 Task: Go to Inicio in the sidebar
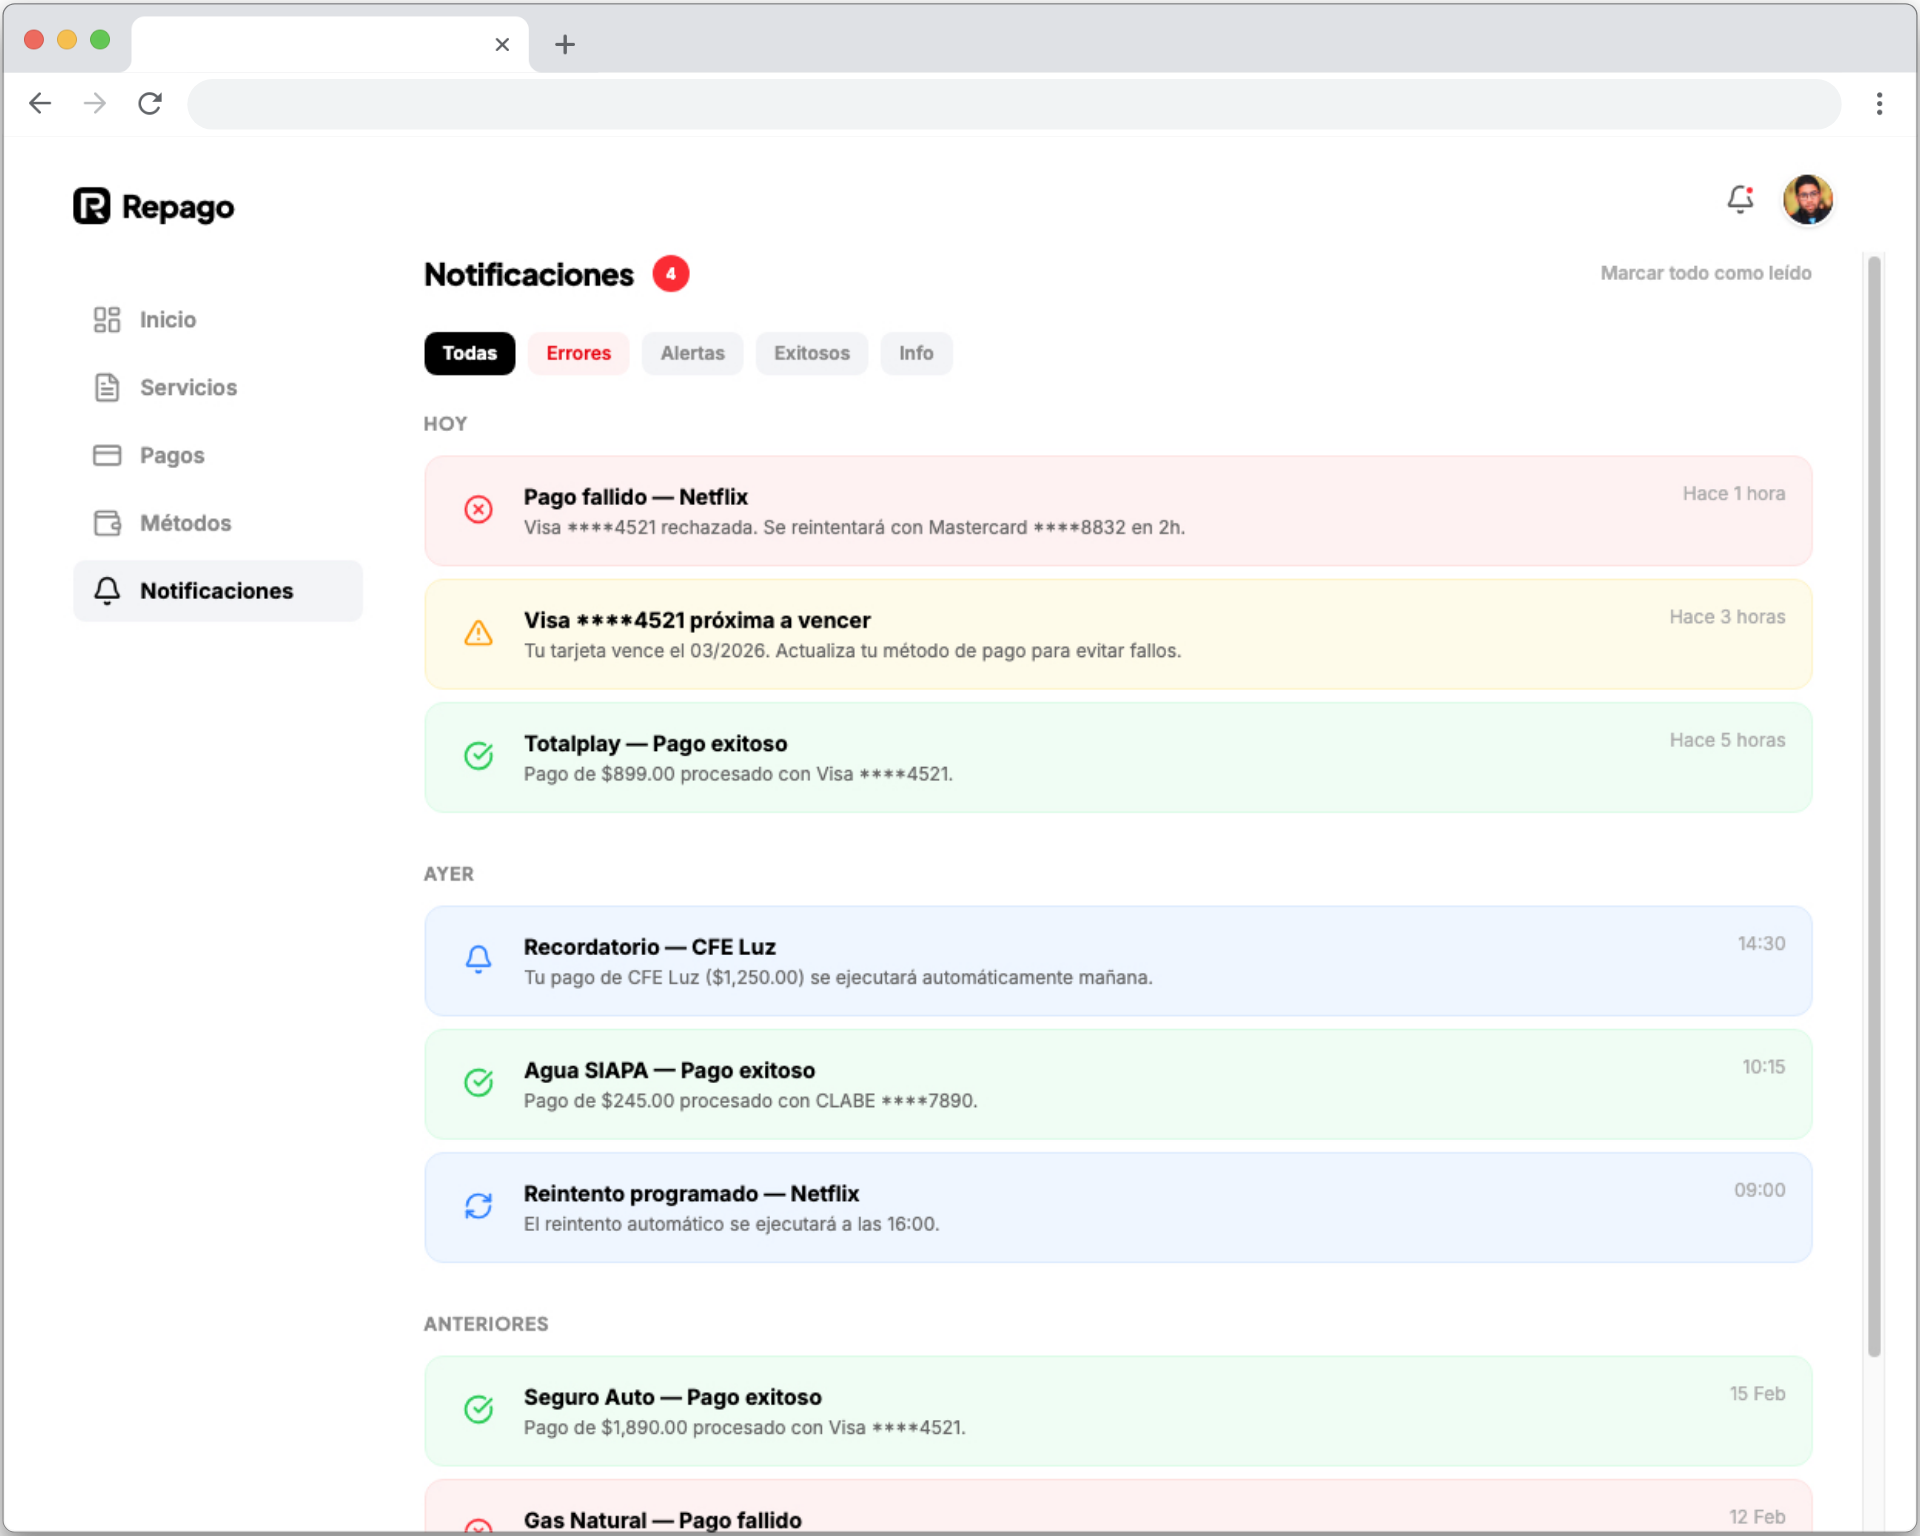(x=218, y=319)
